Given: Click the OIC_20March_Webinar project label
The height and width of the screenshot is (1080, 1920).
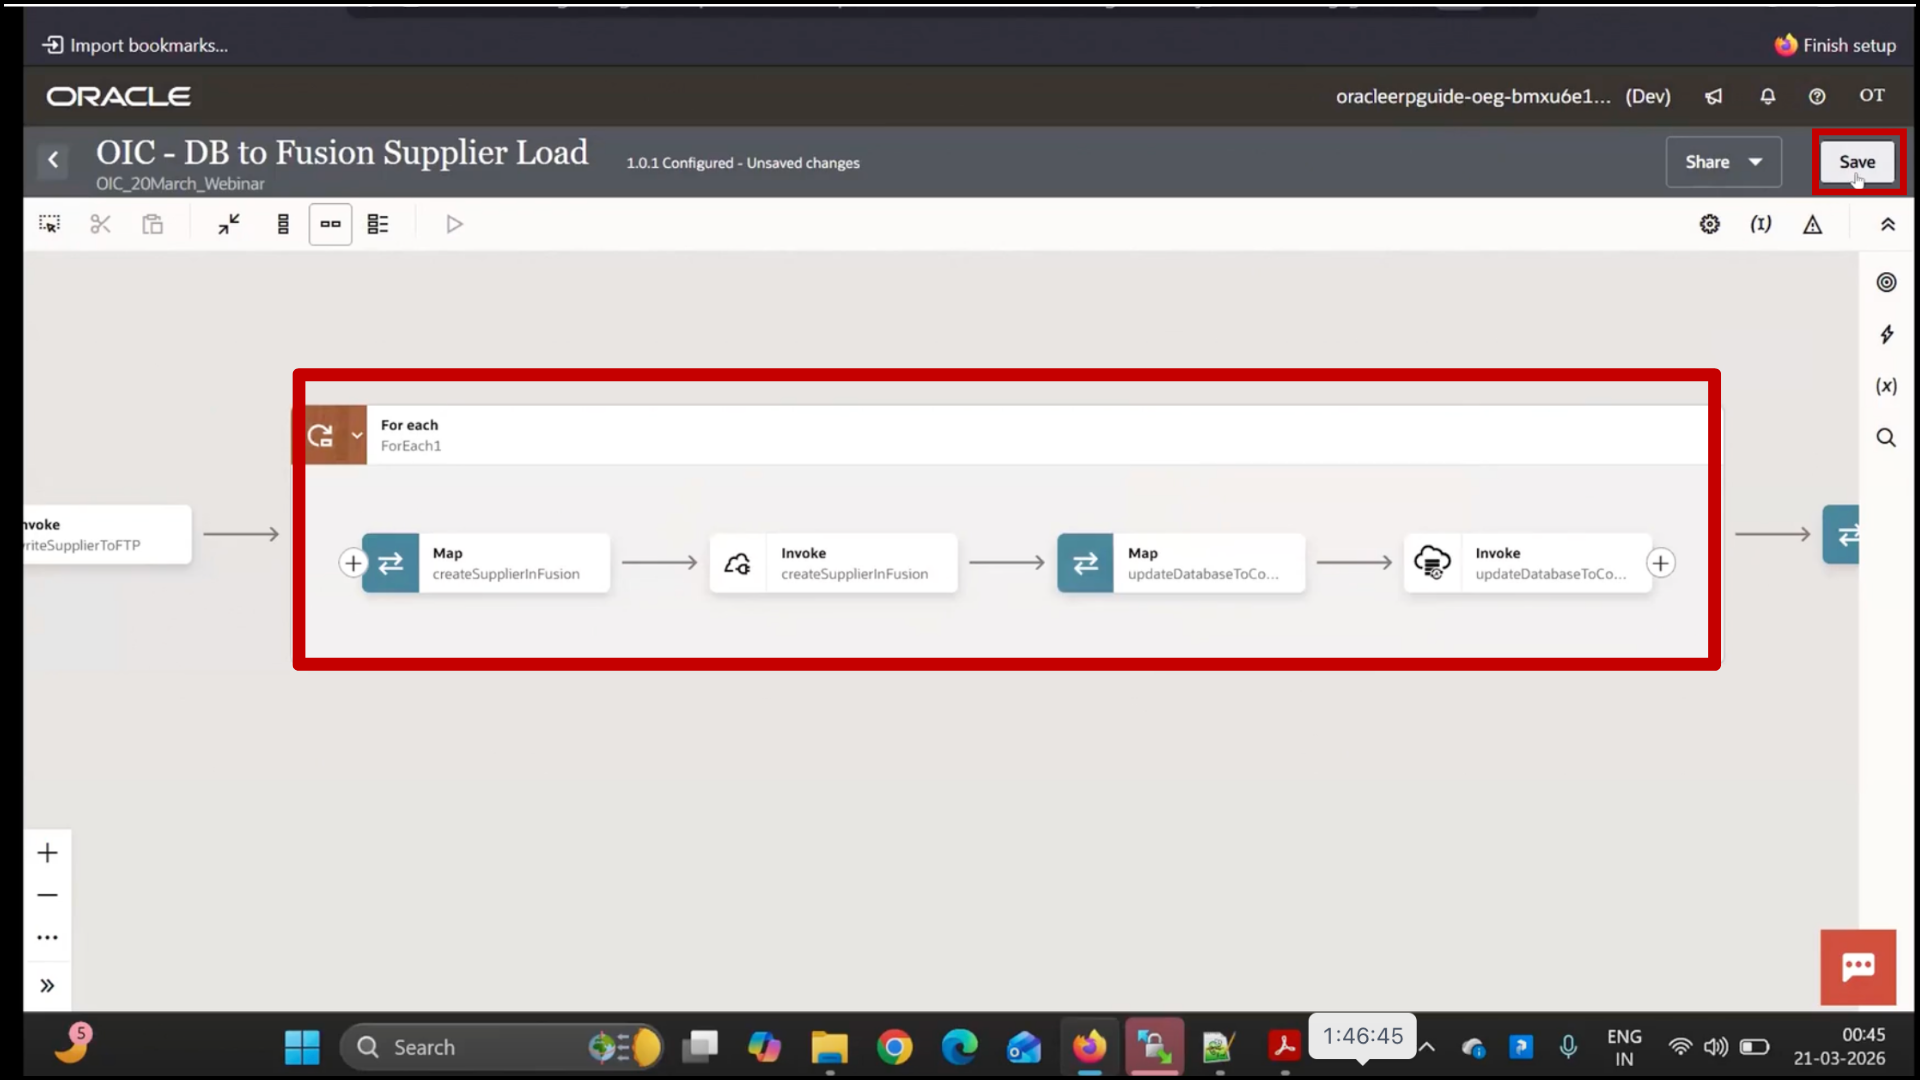Looking at the screenshot, I should (x=180, y=184).
